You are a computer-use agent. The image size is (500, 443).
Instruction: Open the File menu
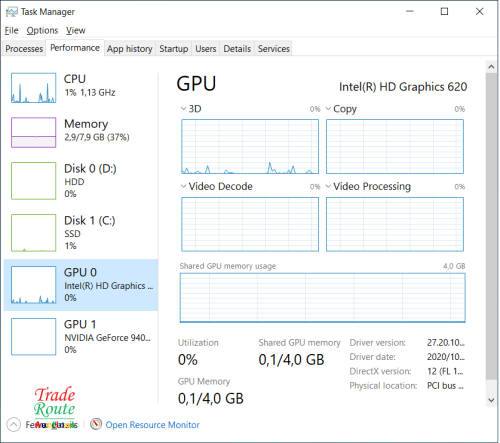coord(11,31)
